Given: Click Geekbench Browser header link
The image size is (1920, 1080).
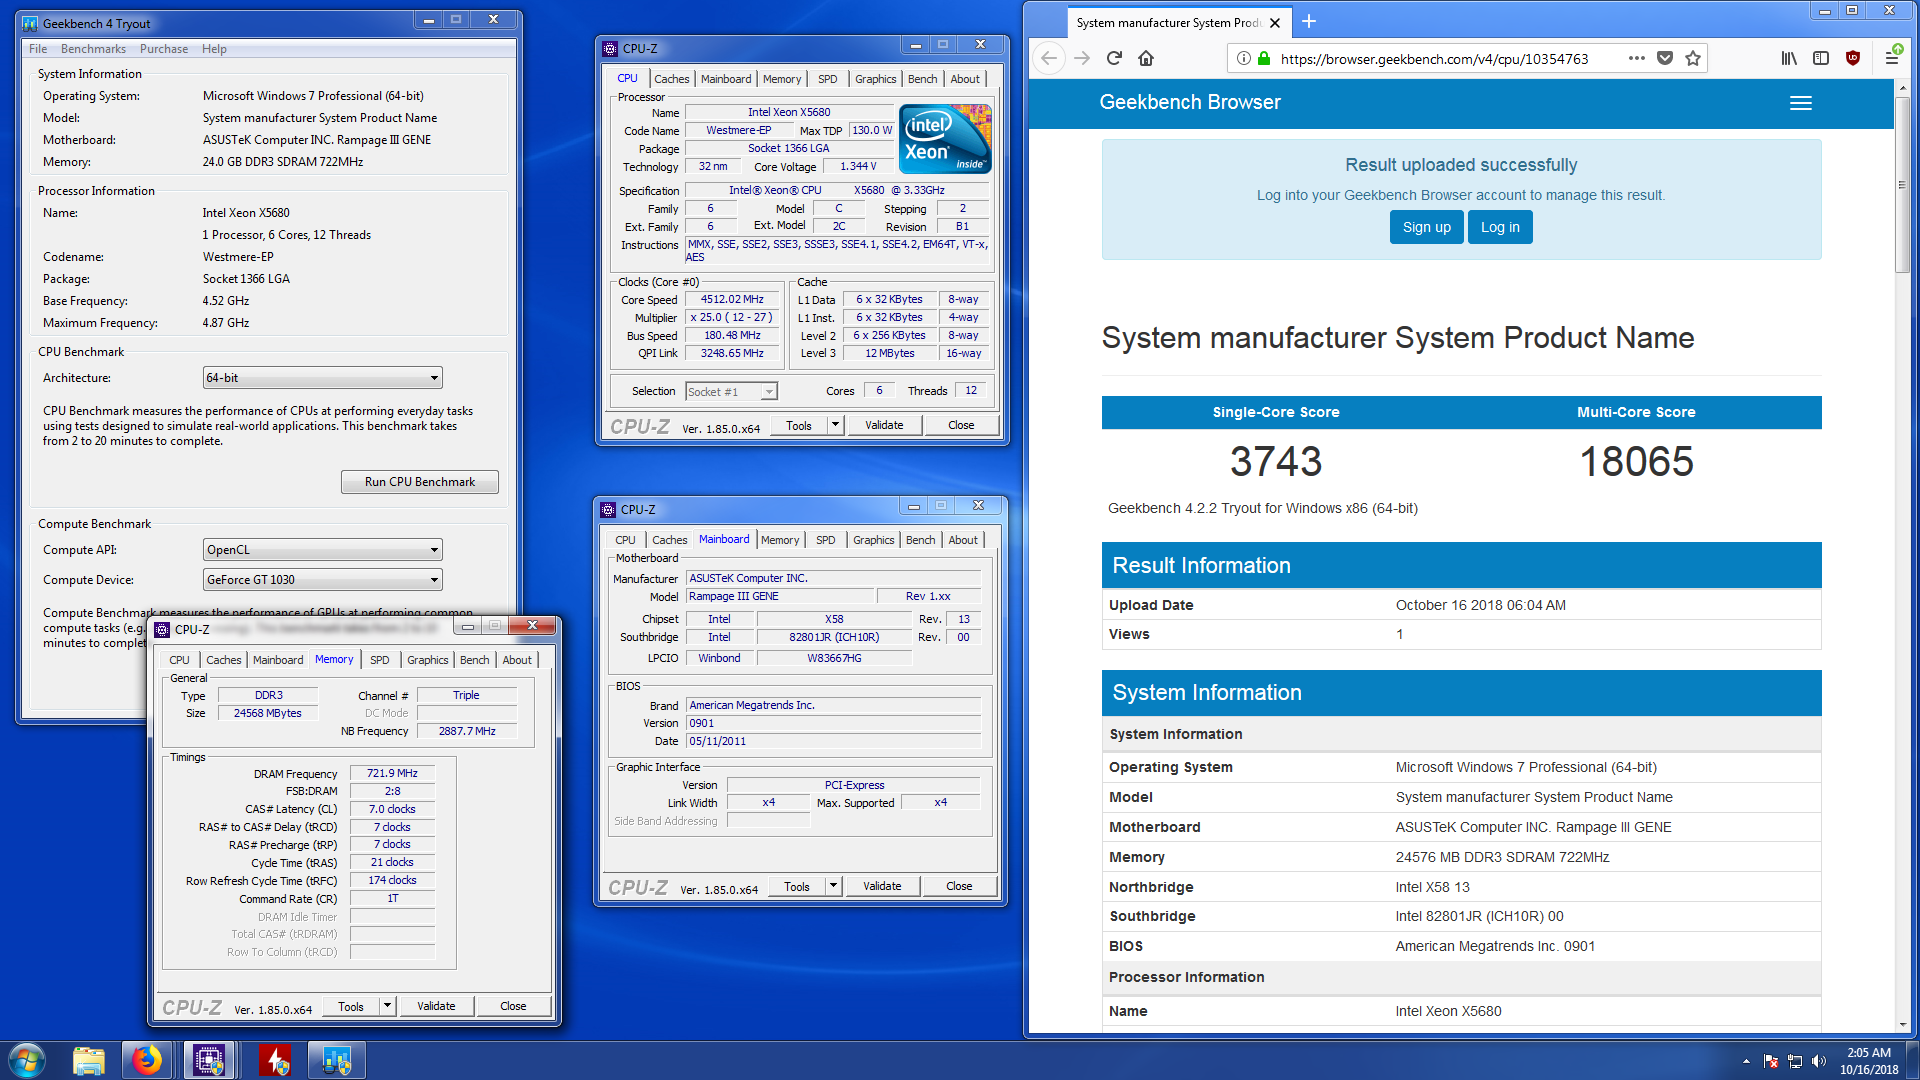Looking at the screenshot, I should pyautogui.click(x=1190, y=102).
